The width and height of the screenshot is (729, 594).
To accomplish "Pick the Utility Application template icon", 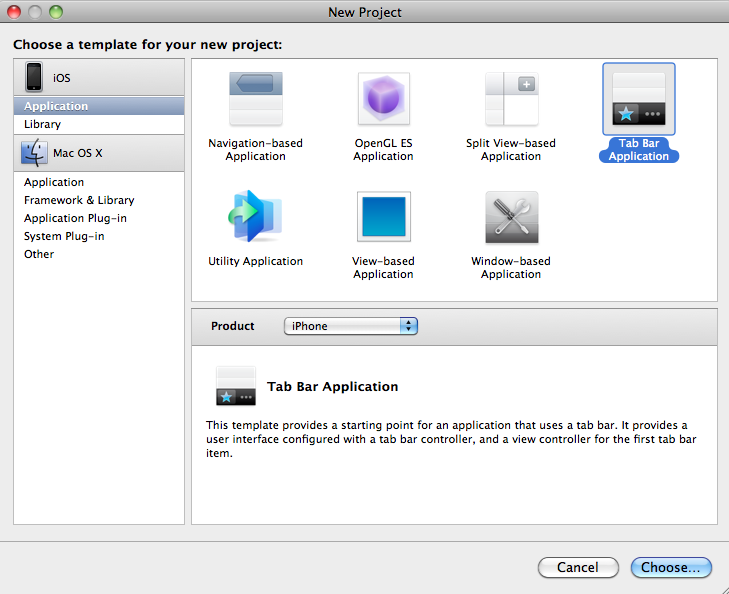I will tap(256, 217).
